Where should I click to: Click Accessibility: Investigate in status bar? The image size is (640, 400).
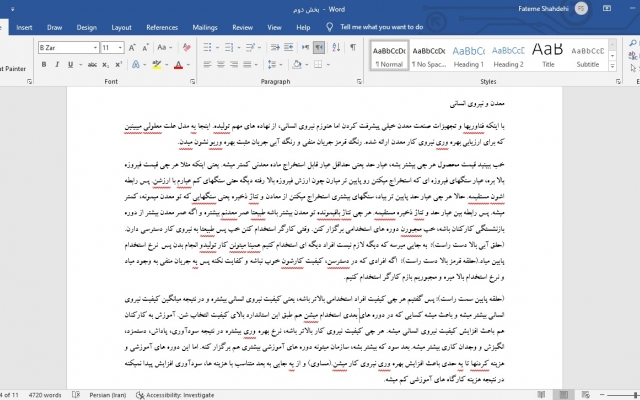tap(175, 395)
